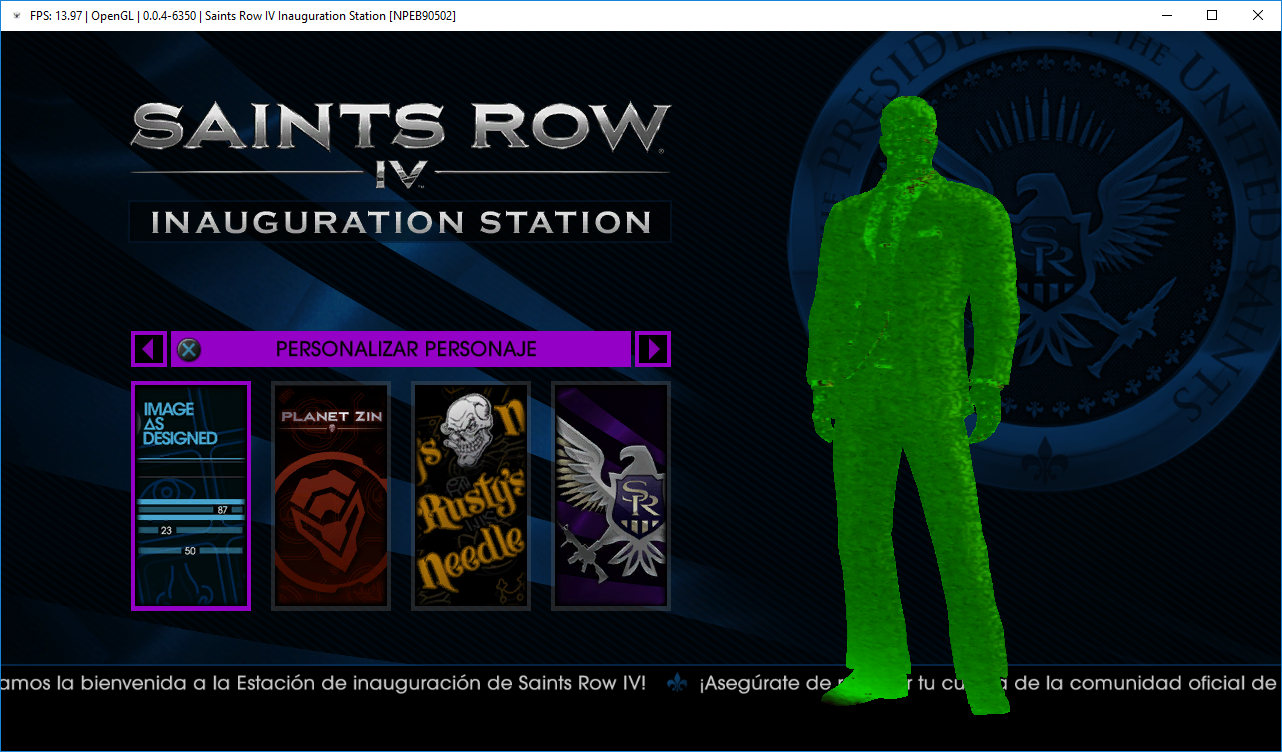The width and height of the screenshot is (1282, 752).
Task: Select the Personalizar Personaje purple button
Action: coord(401,349)
